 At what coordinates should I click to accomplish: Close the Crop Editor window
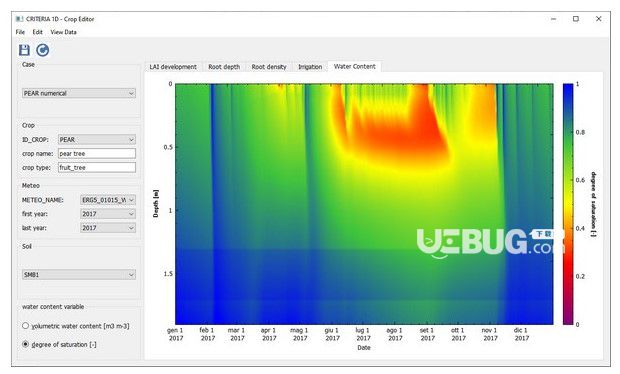click(x=599, y=19)
